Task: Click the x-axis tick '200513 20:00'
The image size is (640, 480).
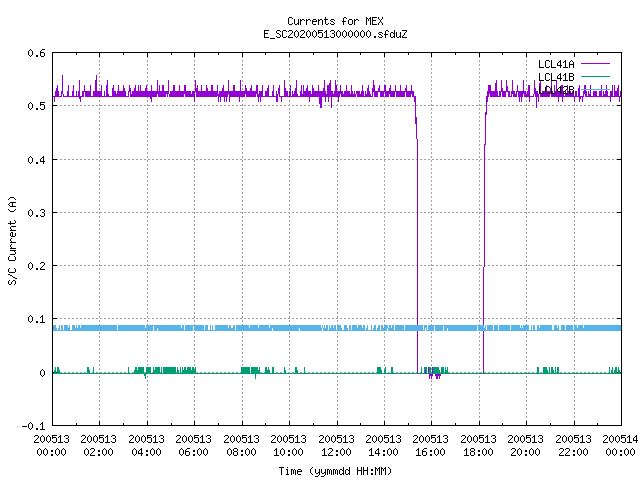Action: pyautogui.click(x=525, y=446)
